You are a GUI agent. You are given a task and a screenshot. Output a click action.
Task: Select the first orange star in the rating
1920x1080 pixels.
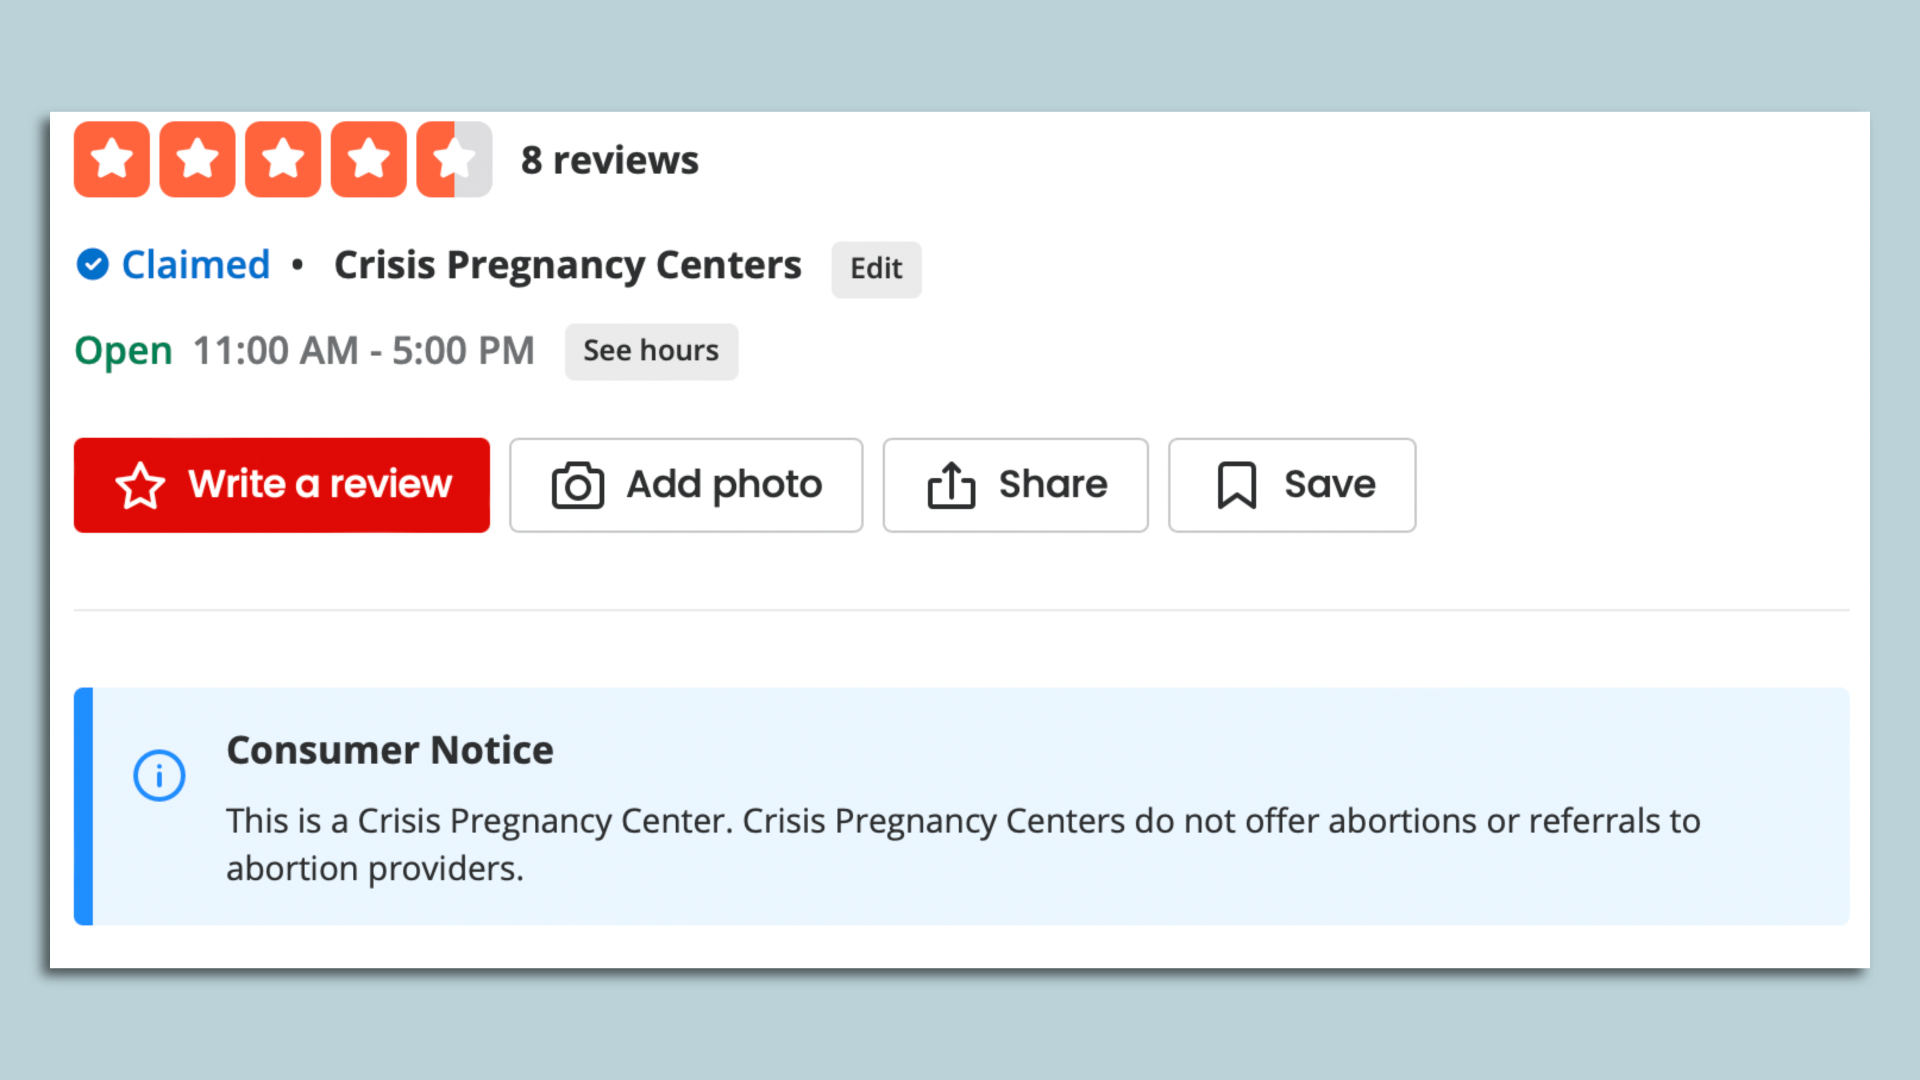click(111, 159)
